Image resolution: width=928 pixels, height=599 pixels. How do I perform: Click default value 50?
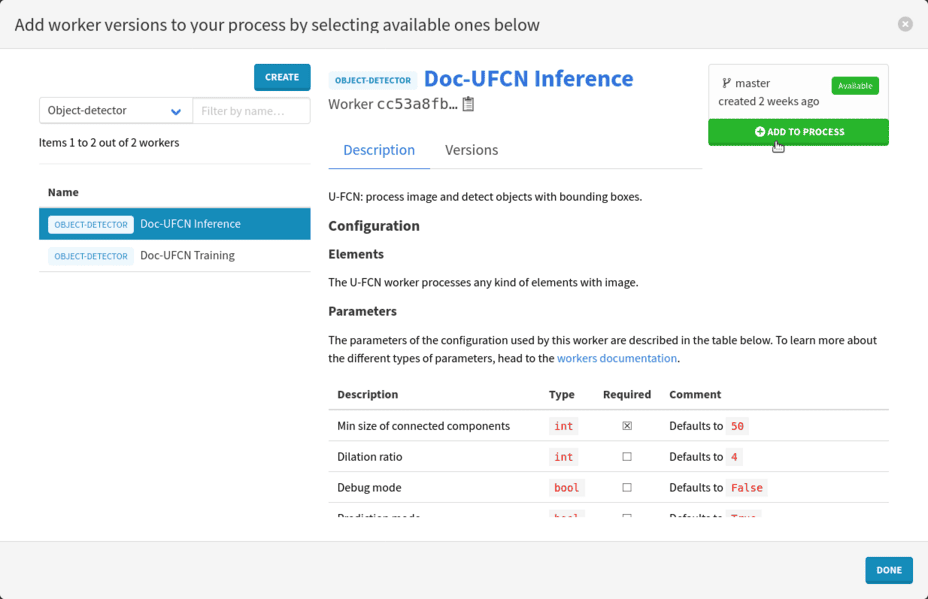tap(737, 426)
